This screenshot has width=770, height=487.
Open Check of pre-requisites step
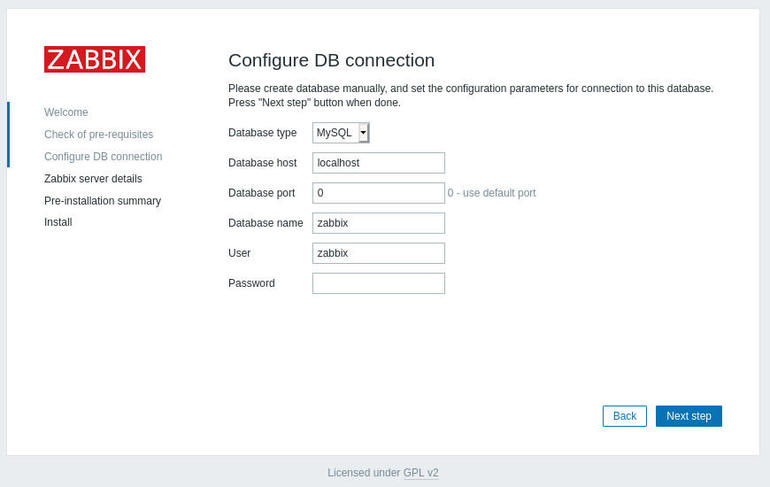99,134
